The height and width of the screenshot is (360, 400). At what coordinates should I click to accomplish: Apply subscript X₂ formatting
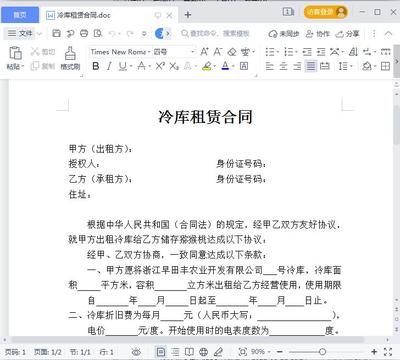pos(174,66)
